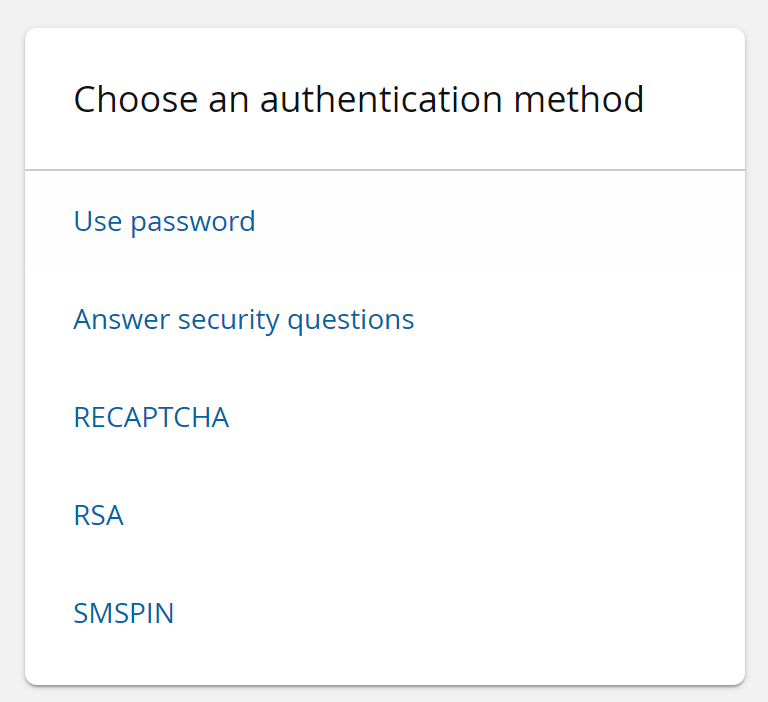Pick RSA as authentication method
The width and height of the screenshot is (768, 702).
pyautogui.click(x=98, y=515)
